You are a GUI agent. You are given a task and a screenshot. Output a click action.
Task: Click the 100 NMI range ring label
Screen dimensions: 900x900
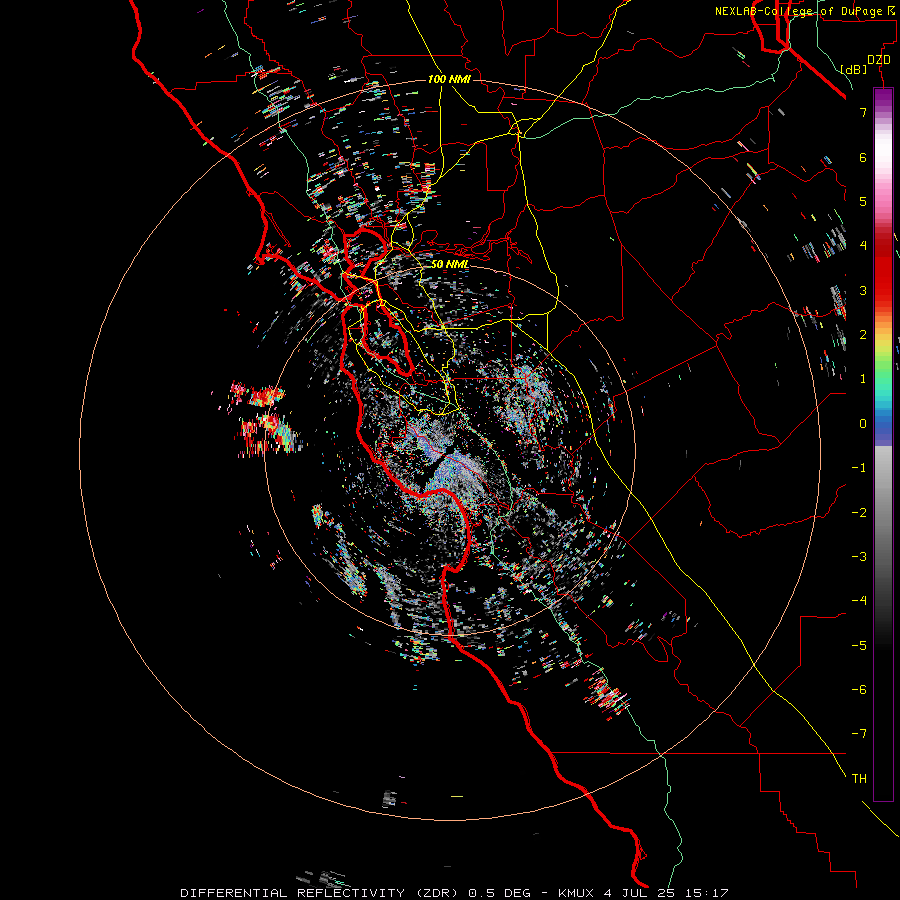point(449,79)
